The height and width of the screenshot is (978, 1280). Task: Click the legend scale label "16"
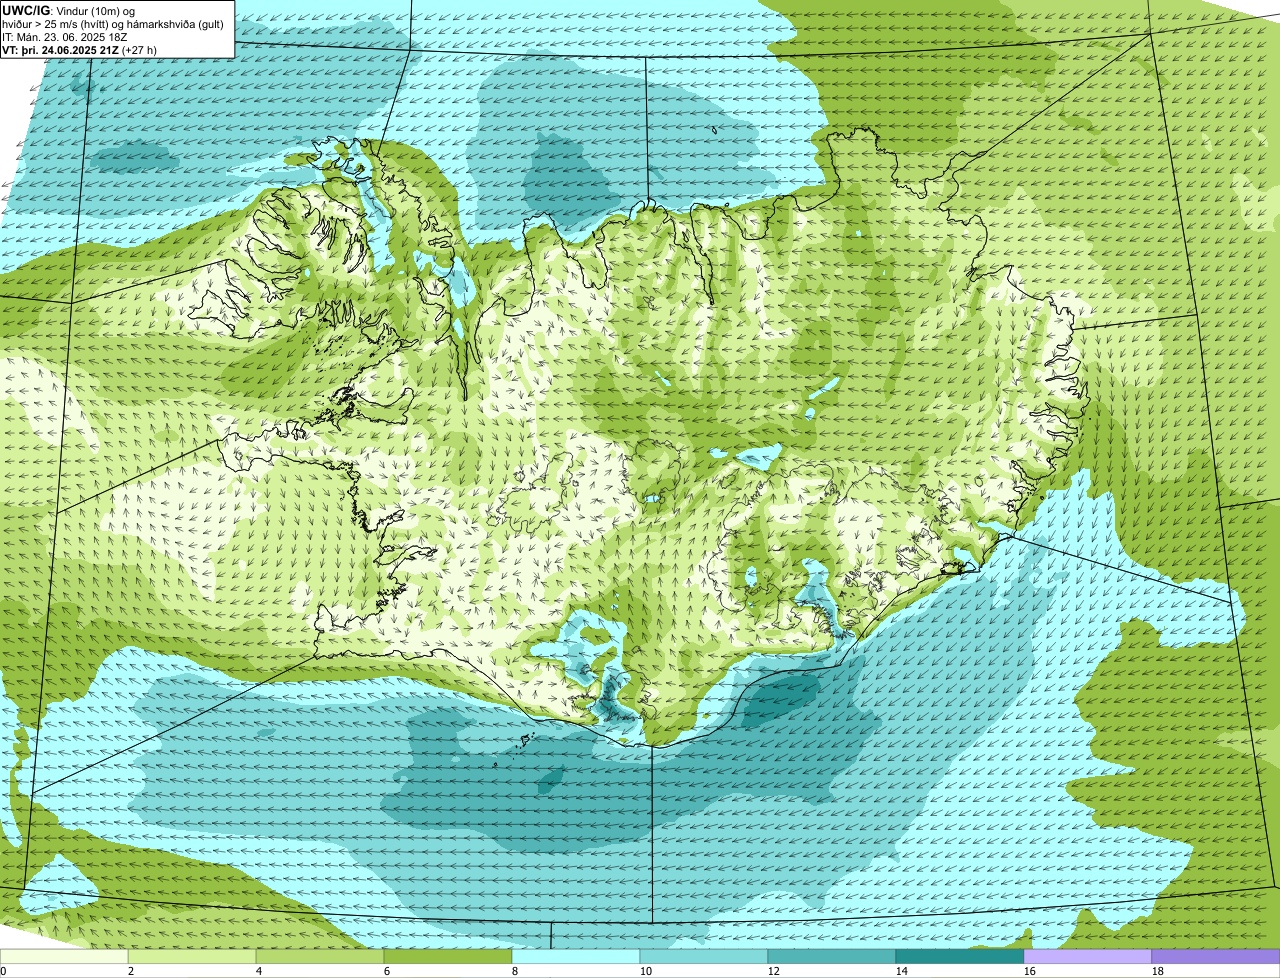pyautogui.click(x=1030, y=971)
